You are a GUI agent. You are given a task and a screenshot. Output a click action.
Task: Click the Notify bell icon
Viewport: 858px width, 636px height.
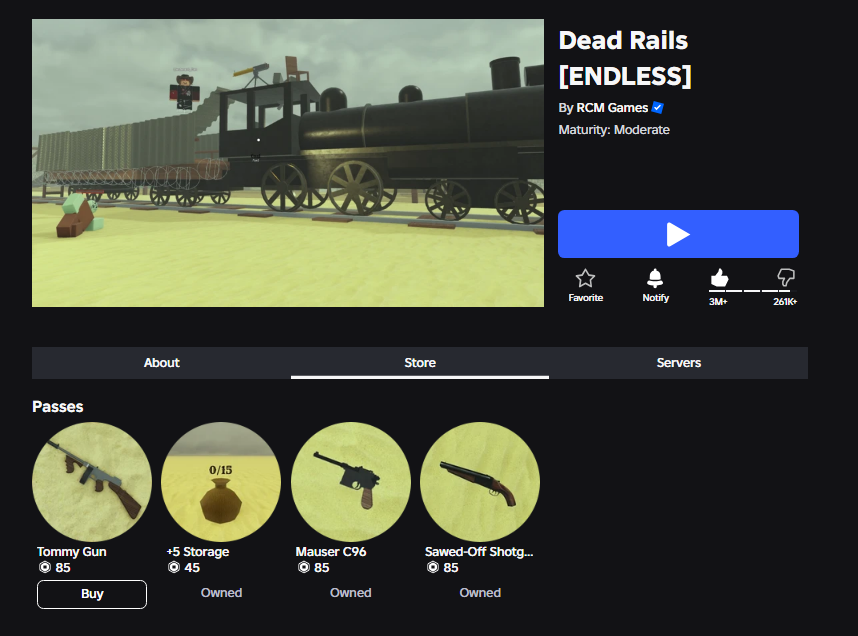(x=655, y=279)
